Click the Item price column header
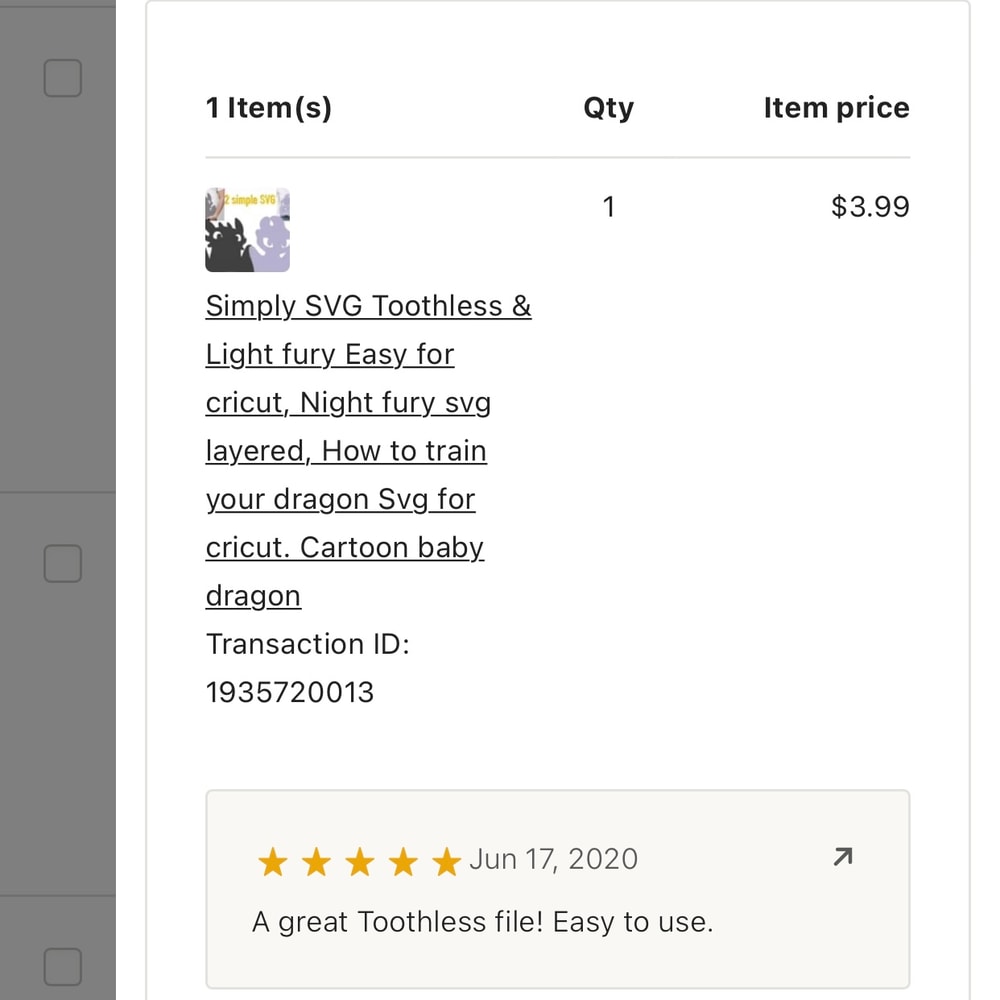 pos(836,108)
